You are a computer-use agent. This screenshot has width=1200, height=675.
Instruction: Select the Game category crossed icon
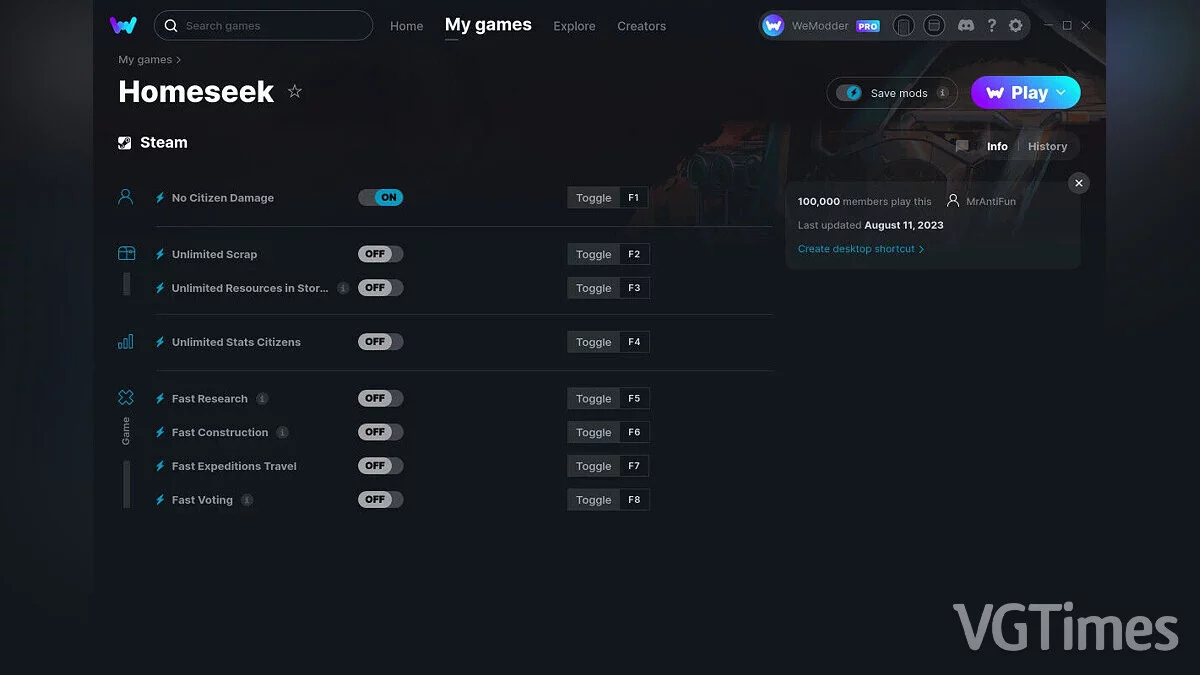(125, 397)
